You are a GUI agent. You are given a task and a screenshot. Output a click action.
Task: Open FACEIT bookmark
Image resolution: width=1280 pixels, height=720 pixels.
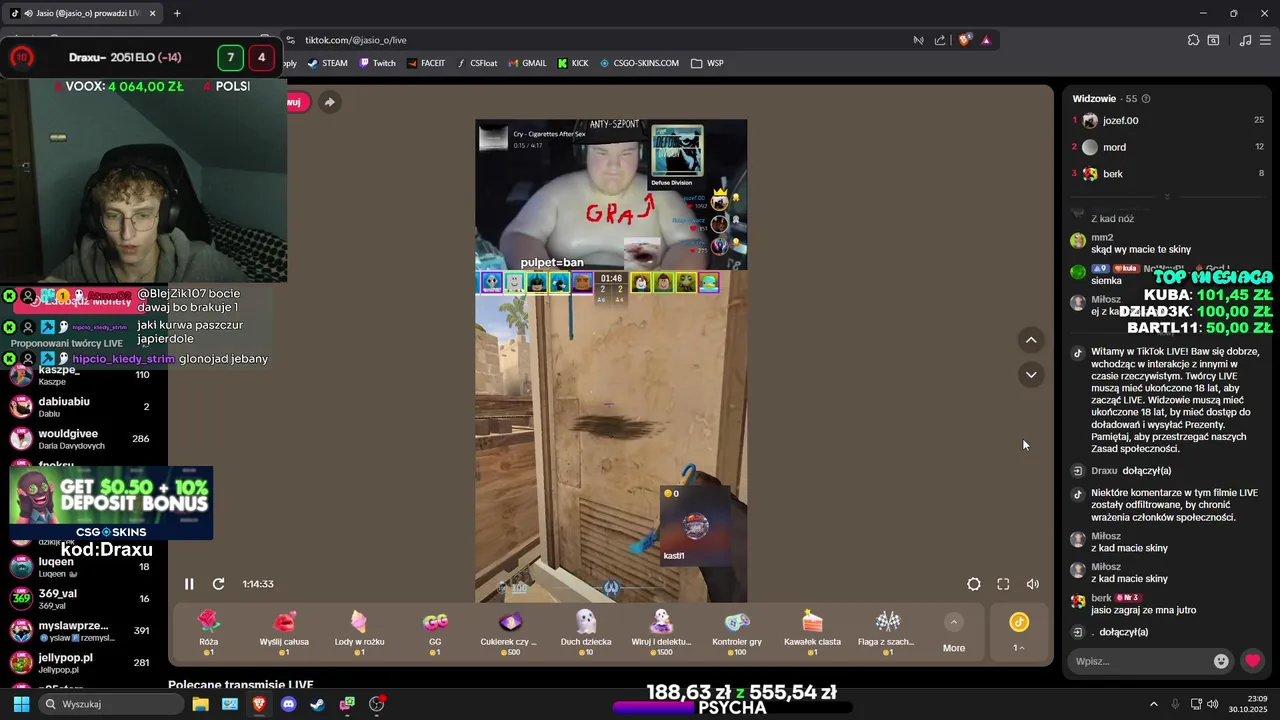[425, 63]
